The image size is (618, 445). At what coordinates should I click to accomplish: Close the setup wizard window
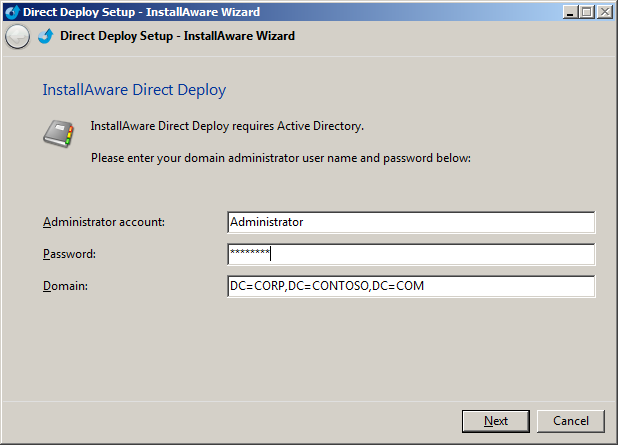[605, 12]
